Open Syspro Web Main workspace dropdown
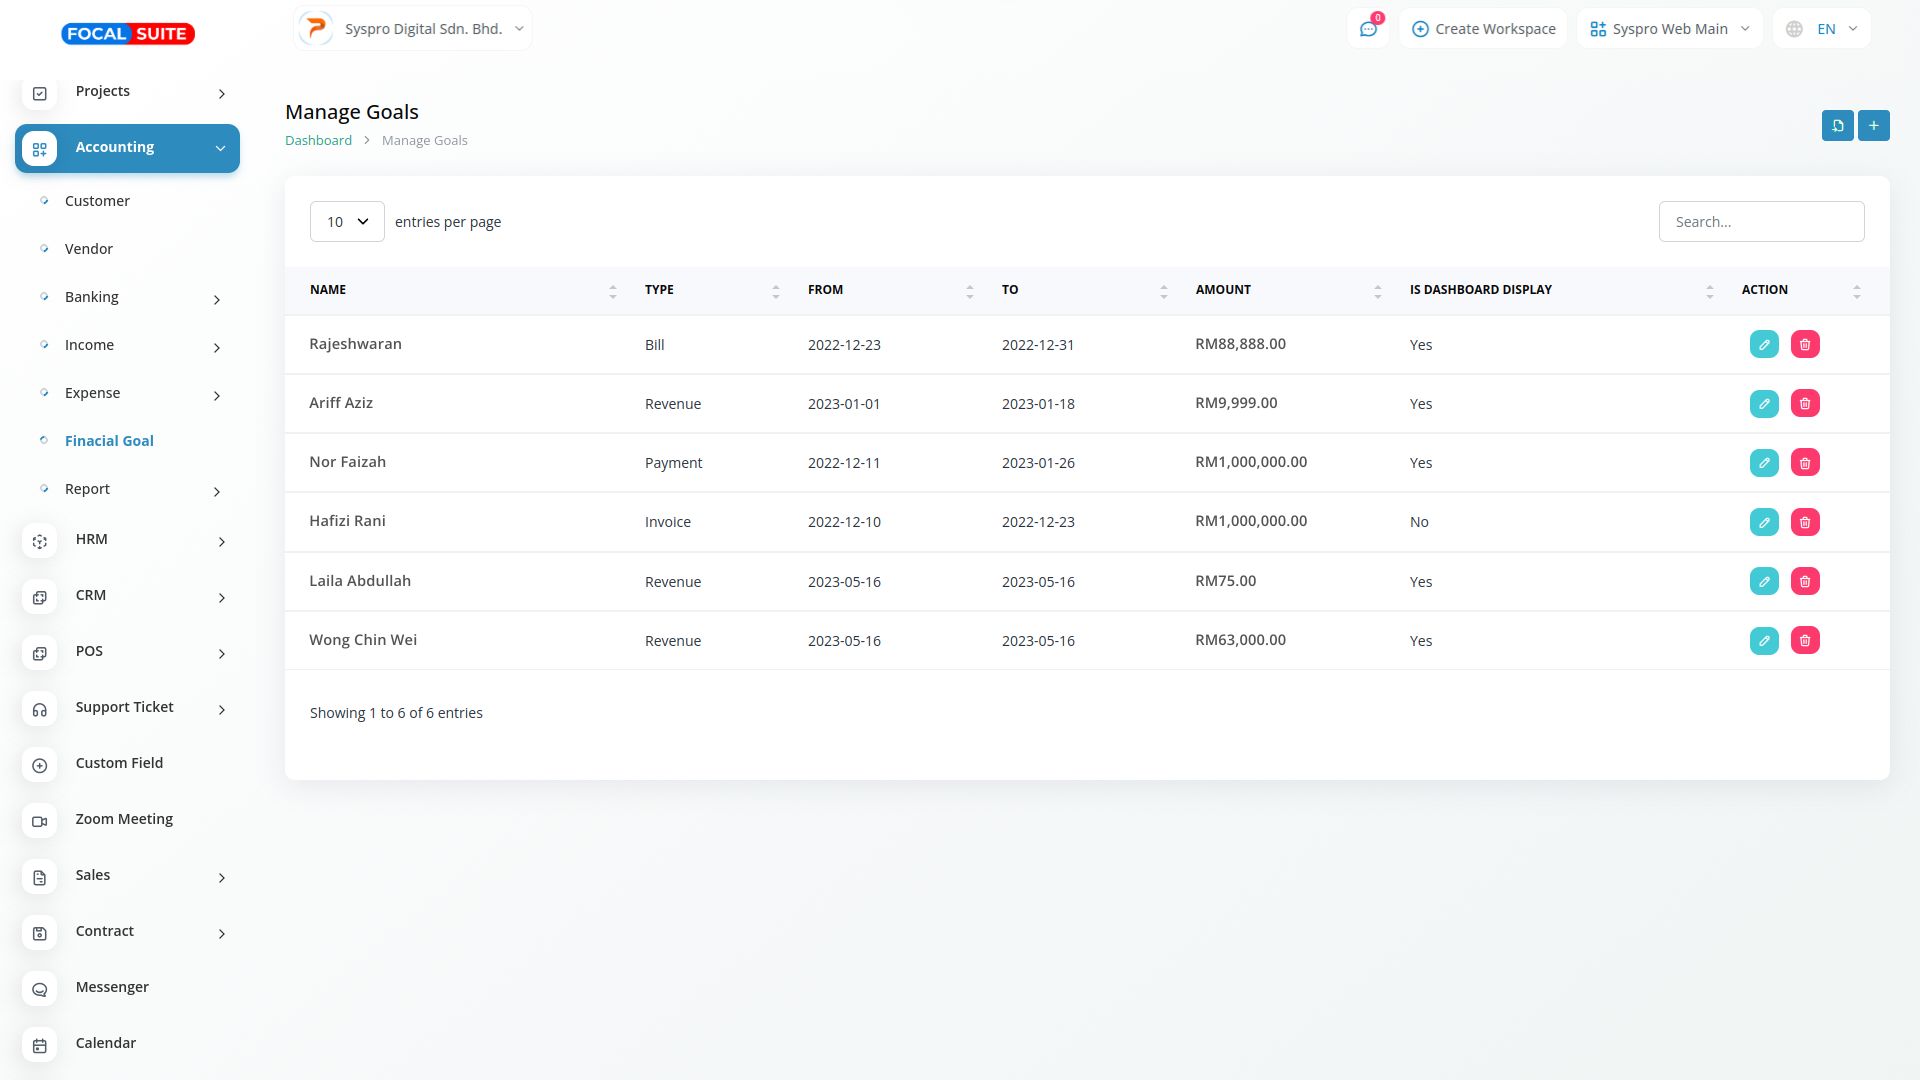Screen dimensions: 1920x1080 [x=1669, y=29]
